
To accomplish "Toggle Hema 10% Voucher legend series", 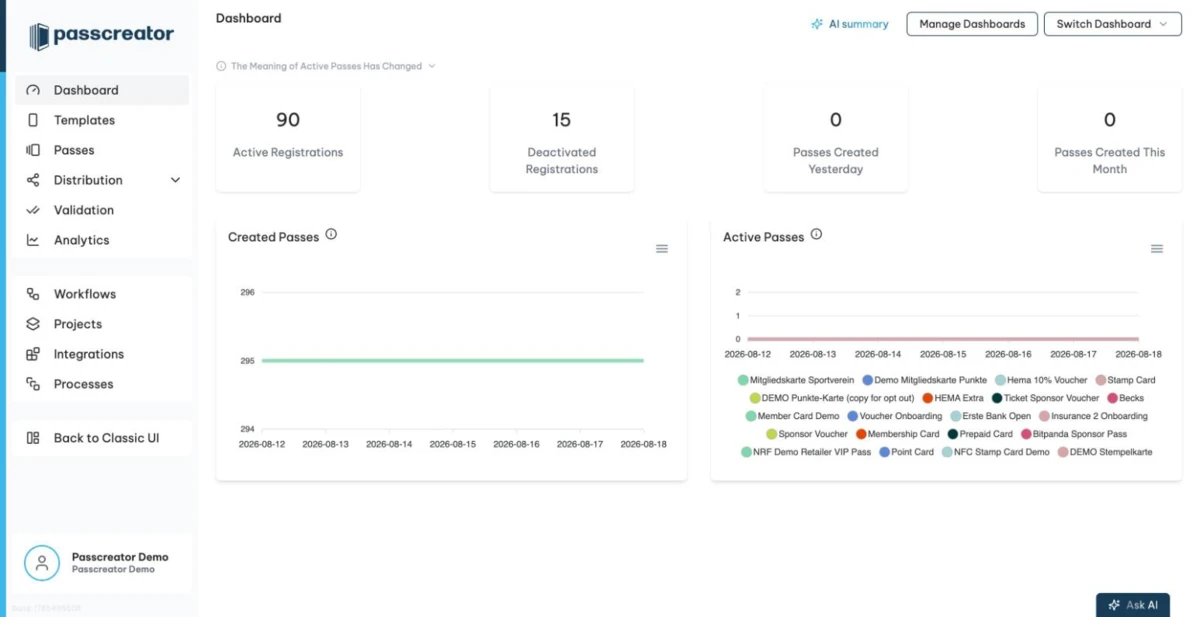I will click(1040, 380).
